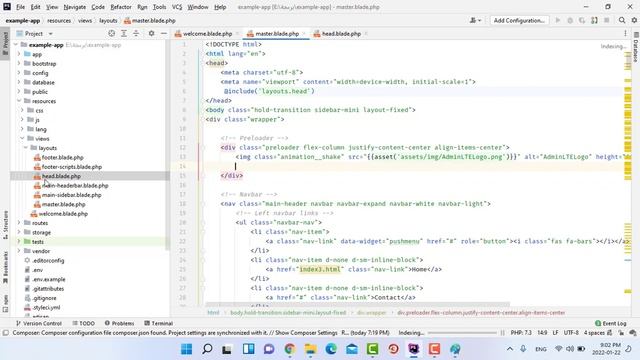Screen dimensions: 640x360
Task: Open the TODO tool window
Action: pos(83,323)
